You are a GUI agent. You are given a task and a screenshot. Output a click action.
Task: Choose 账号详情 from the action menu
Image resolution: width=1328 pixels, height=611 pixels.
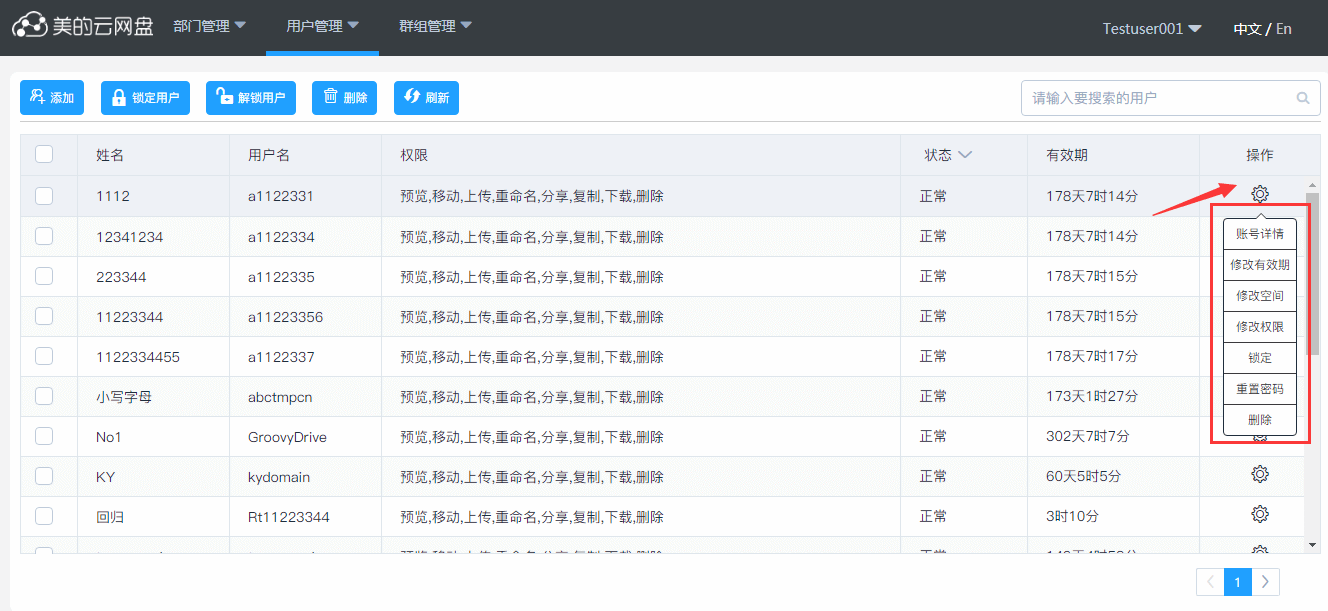(x=1260, y=234)
